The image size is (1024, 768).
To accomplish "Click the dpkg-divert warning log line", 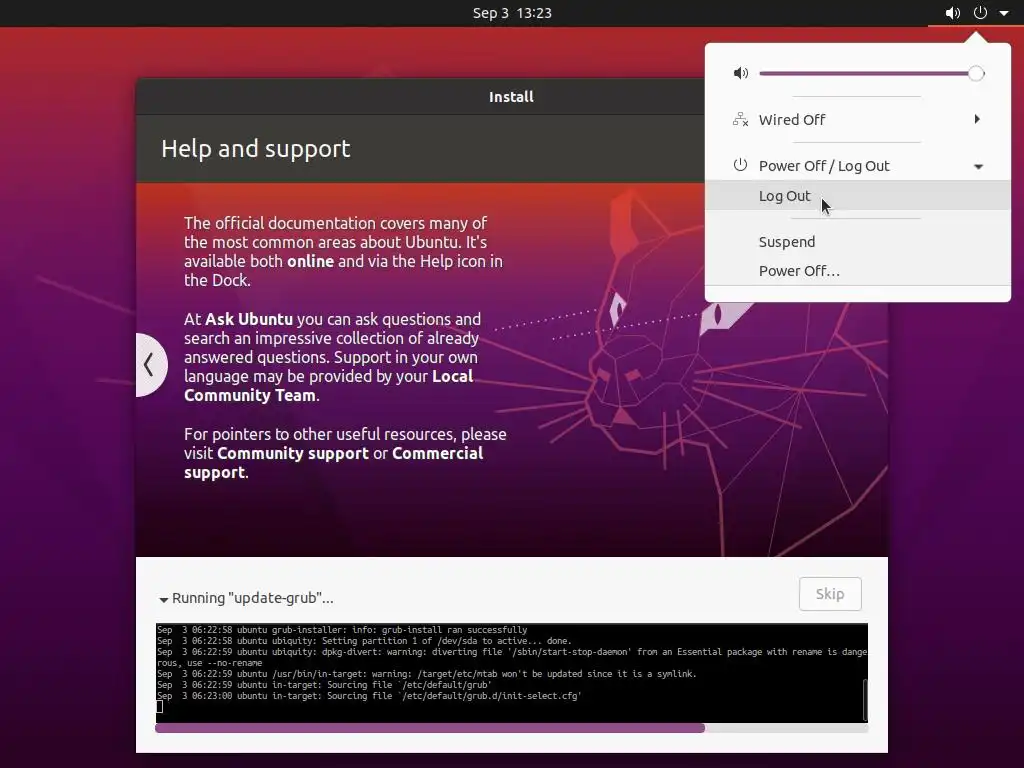I will 511,657.
